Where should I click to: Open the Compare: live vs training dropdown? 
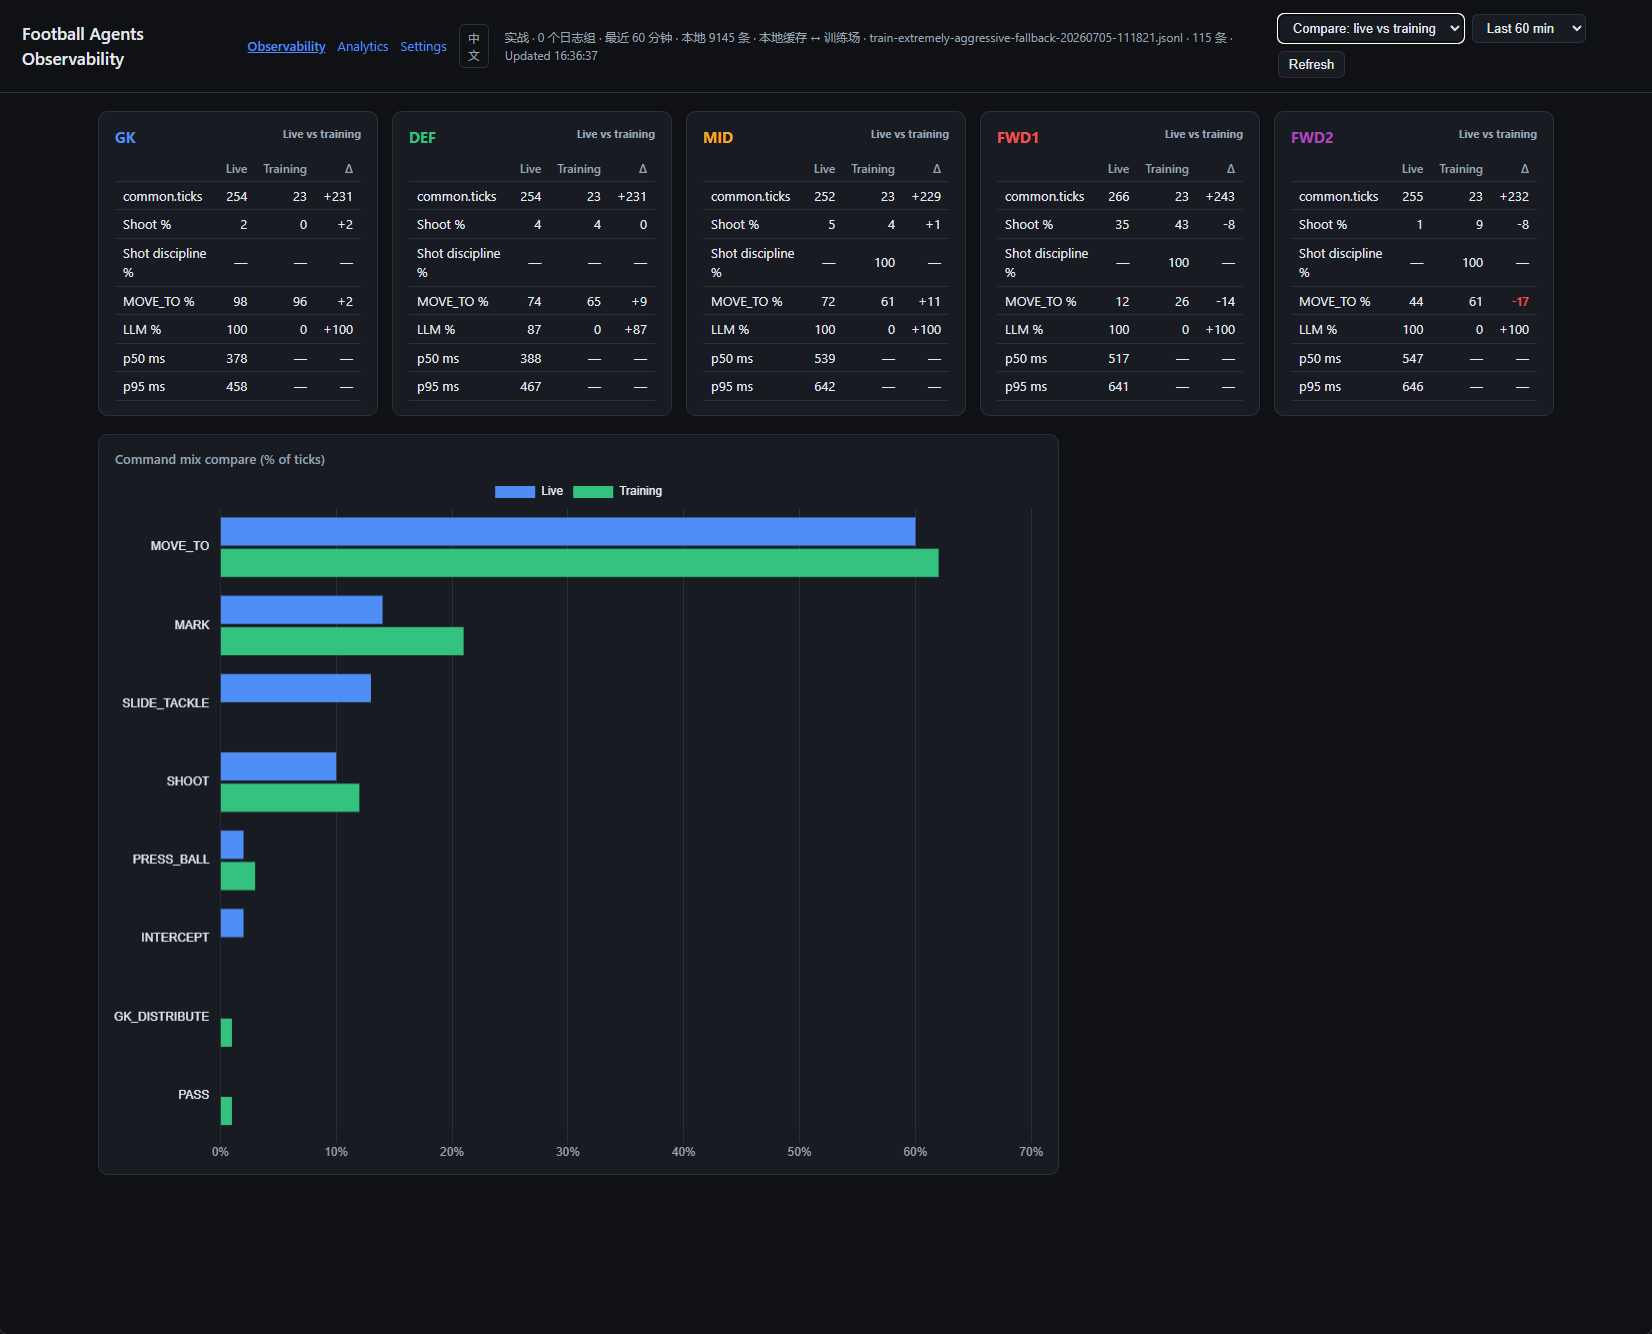(x=1370, y=28)
